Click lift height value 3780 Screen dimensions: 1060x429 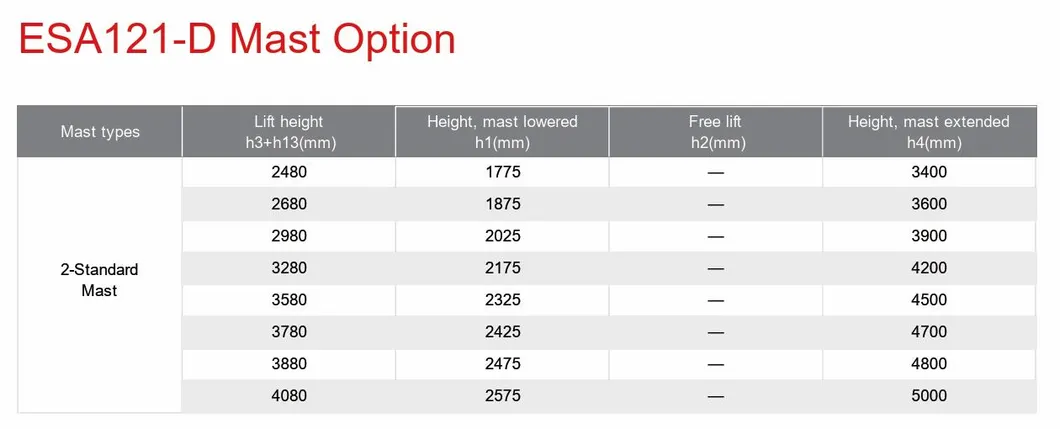coord(288,332)
